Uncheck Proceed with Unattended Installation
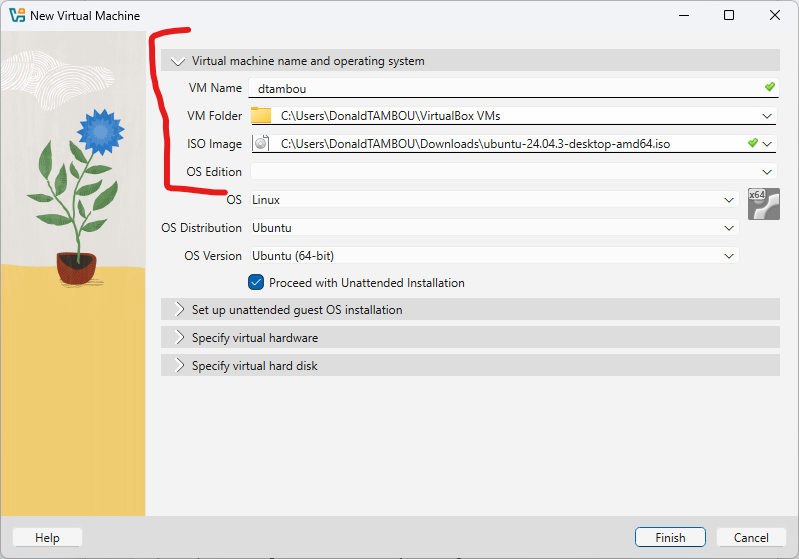 pyautogui.click(x=256, y=282)
